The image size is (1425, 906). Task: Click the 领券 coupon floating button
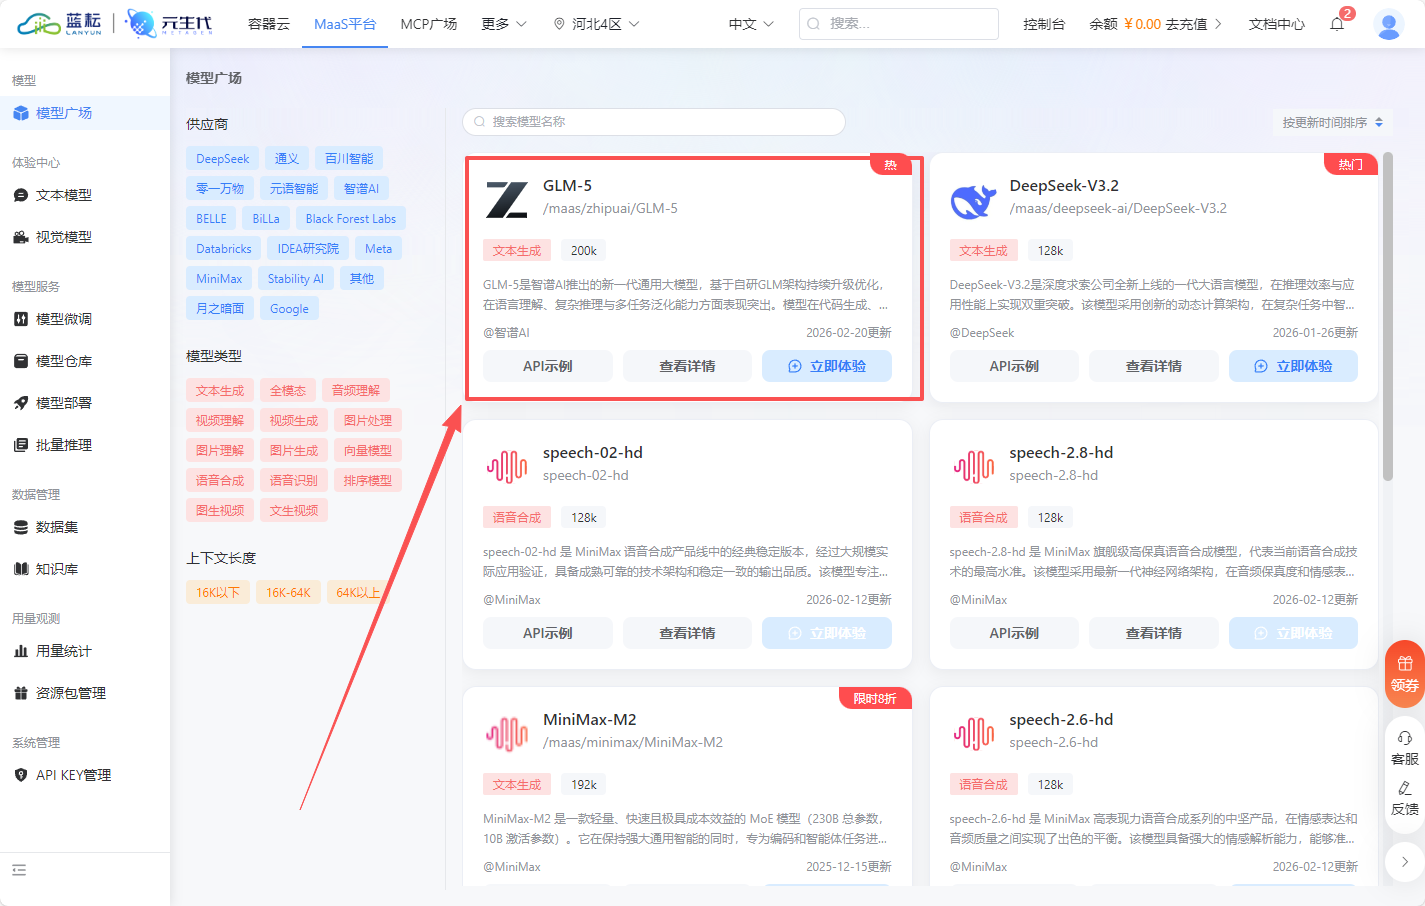pyautogui.click(x=1404, y=674)
